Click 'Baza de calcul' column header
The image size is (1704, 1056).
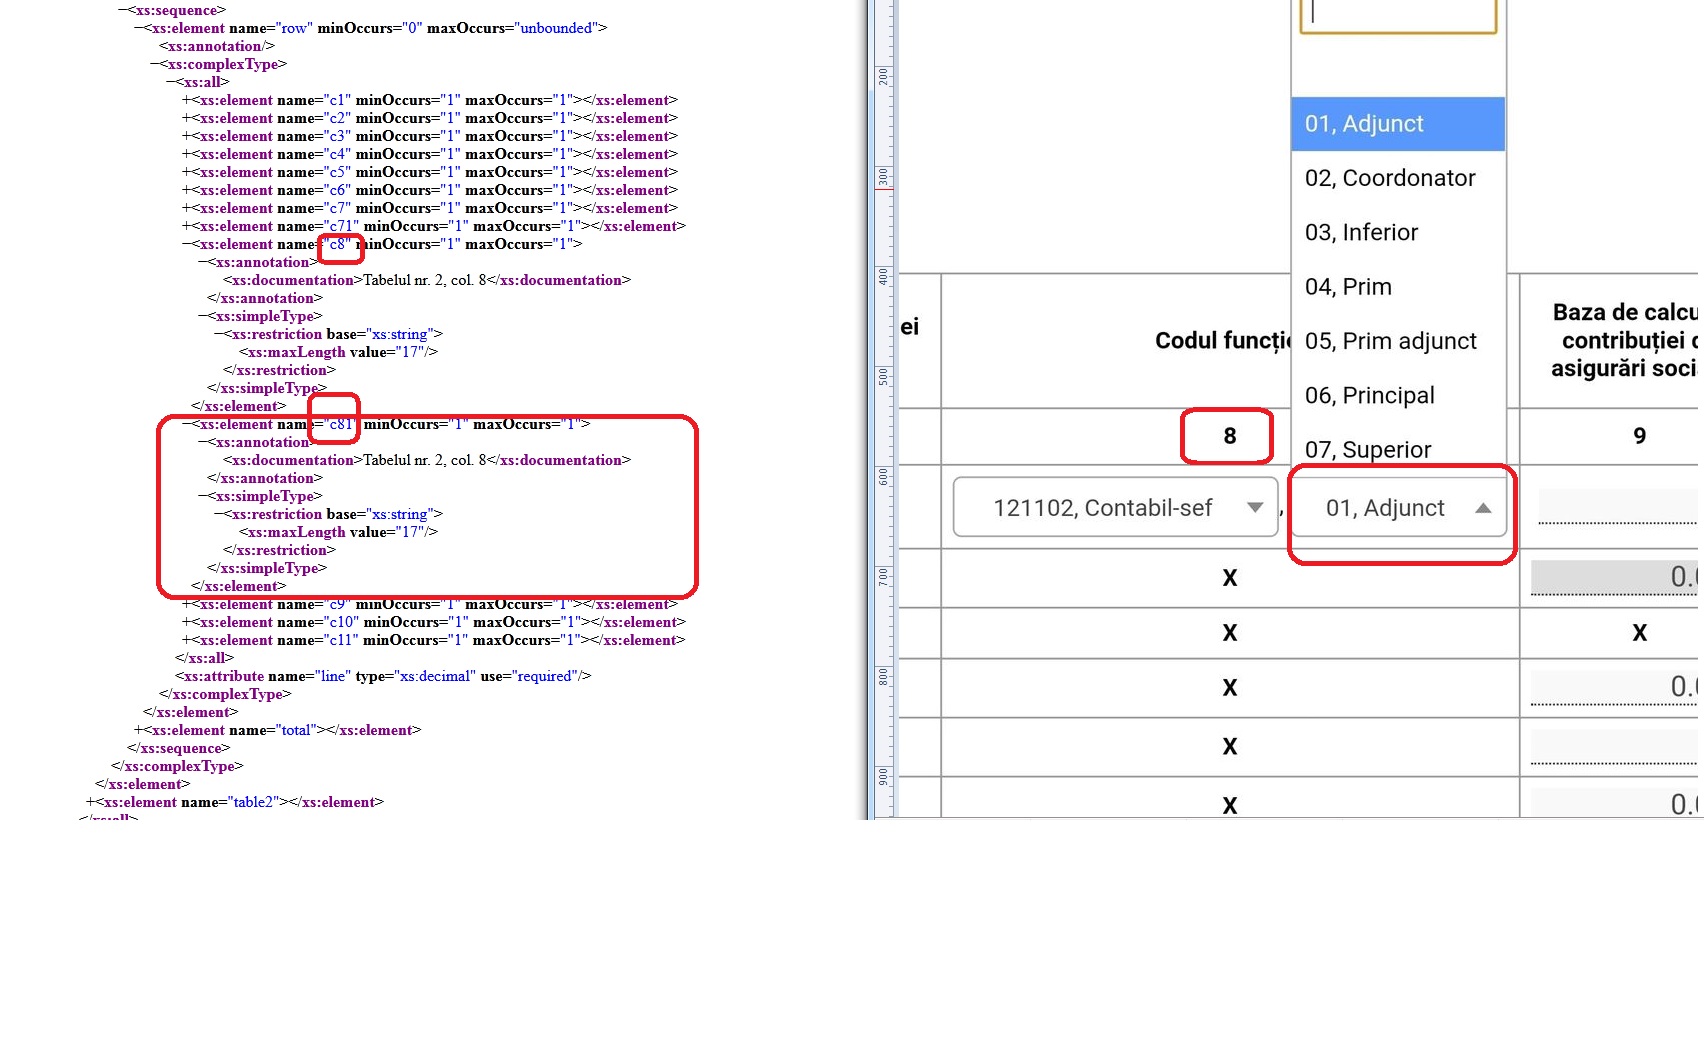(1625, 341)
